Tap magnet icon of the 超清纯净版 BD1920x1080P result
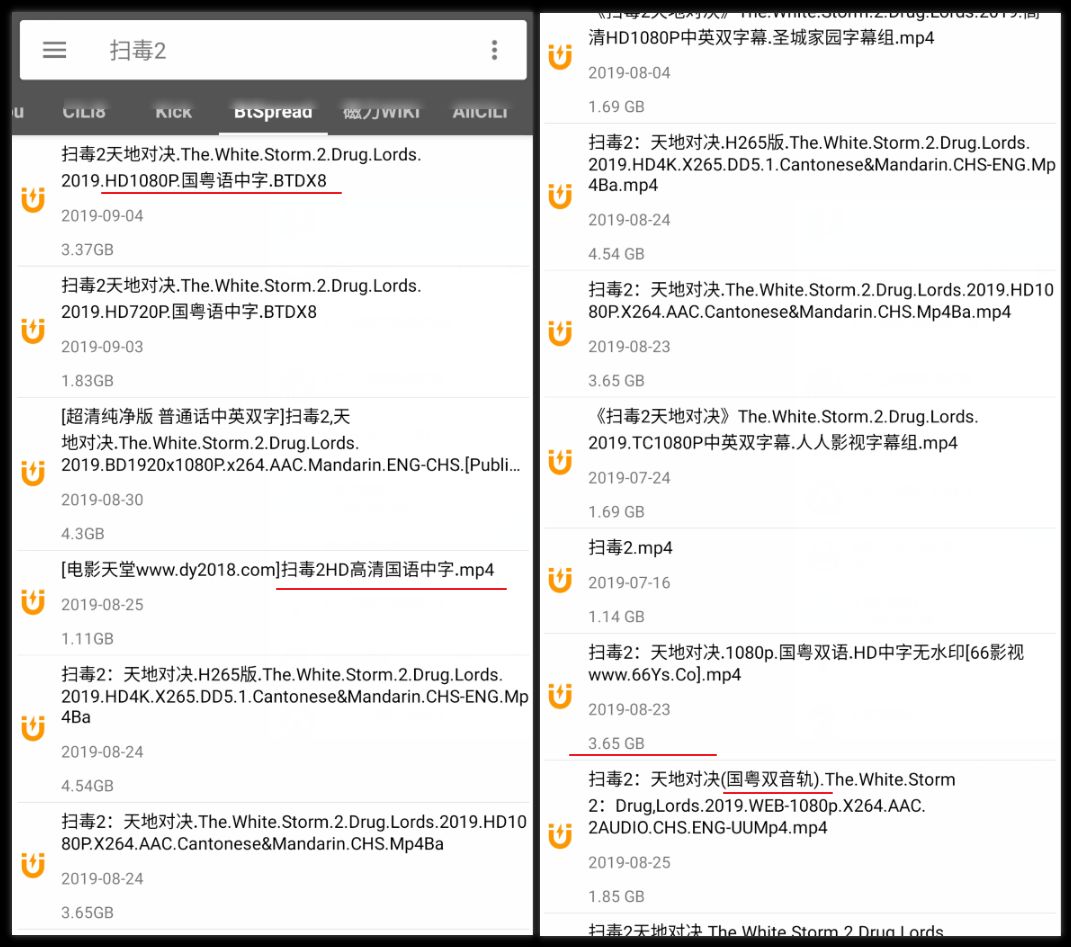 tap(33, 473)
